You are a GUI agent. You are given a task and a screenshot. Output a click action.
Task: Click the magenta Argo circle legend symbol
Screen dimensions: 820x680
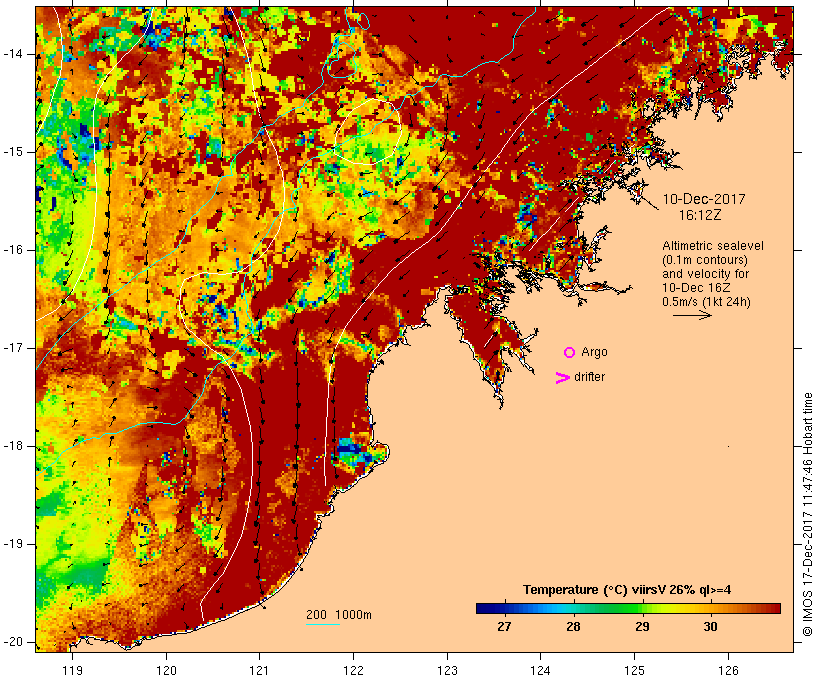pyautogui.click(x=570, y=353)
